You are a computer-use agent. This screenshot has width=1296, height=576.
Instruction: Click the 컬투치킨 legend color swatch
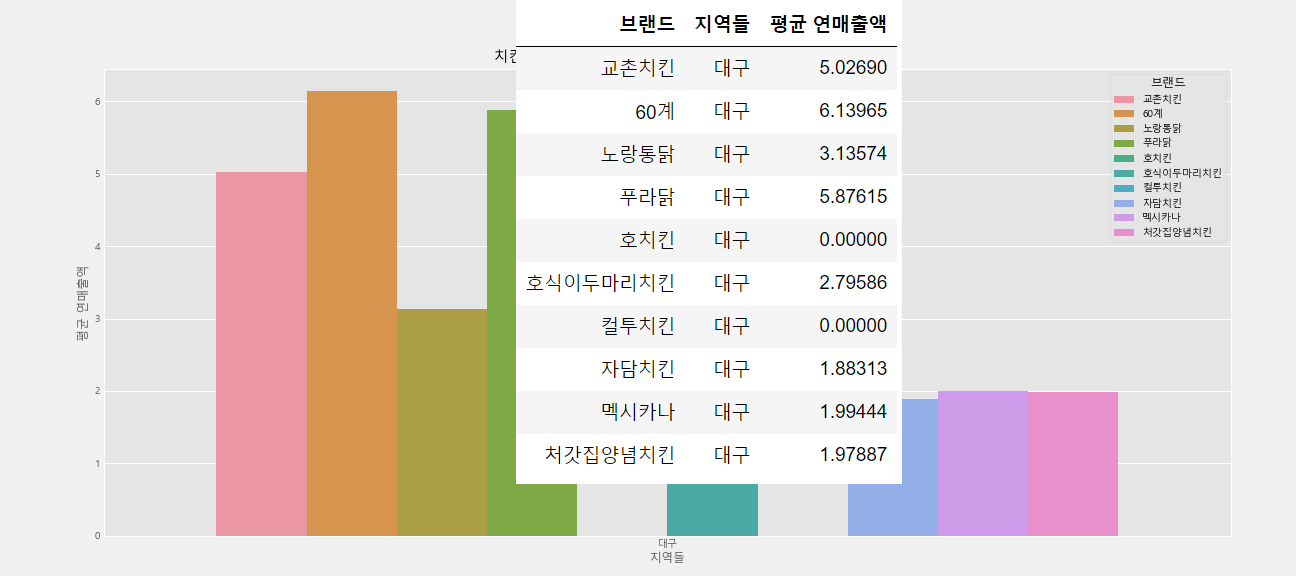coord(1125,187)
